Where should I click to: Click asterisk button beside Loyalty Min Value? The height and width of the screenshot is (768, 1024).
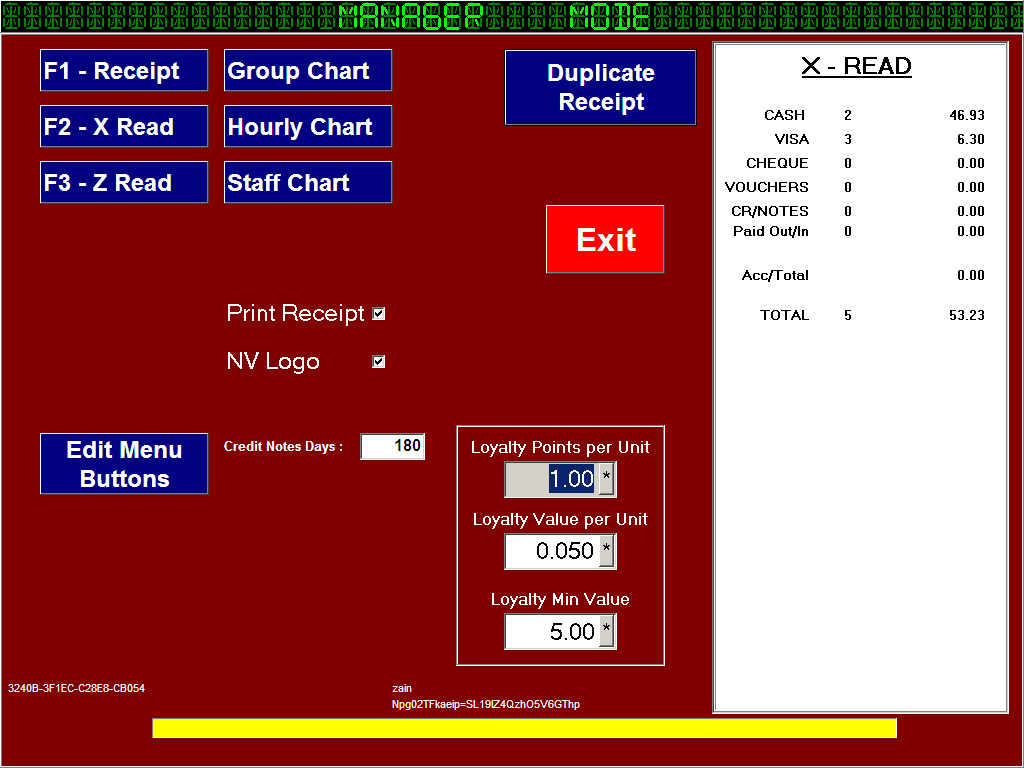tap(606, 632)
